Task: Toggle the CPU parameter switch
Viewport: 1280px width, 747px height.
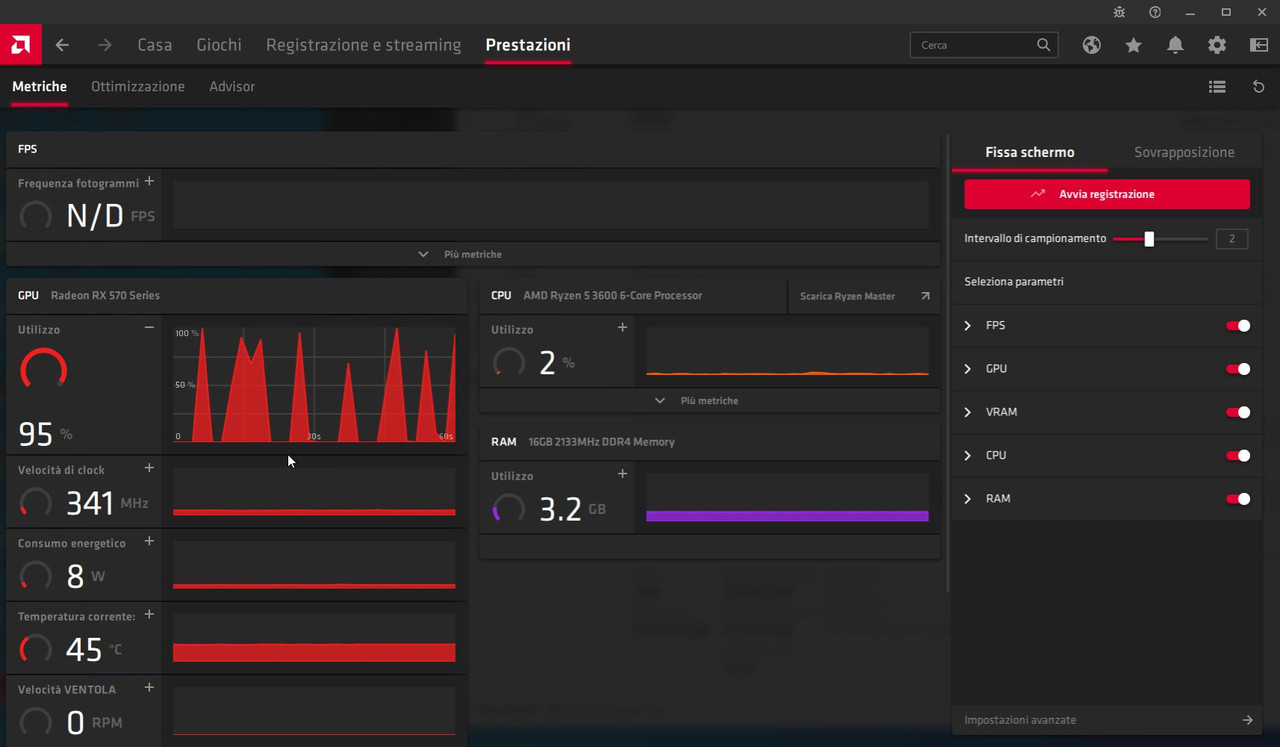Action: 1238,455
